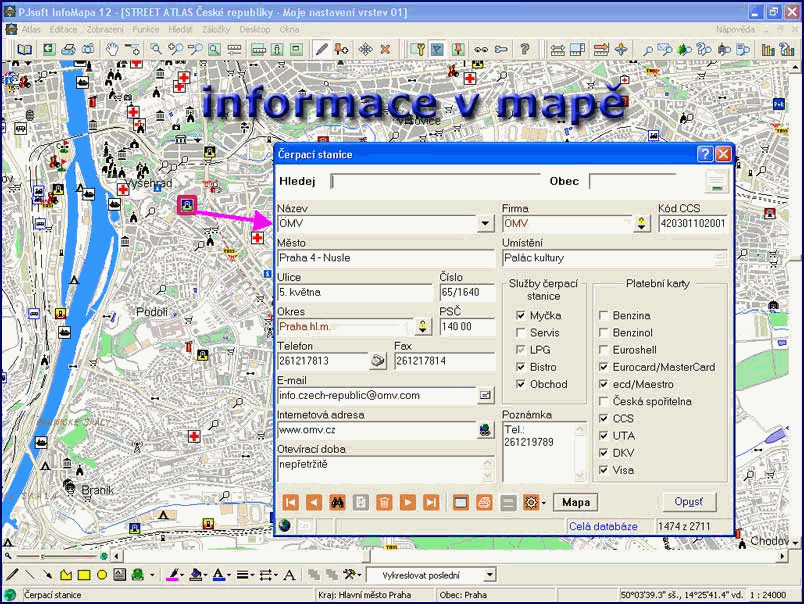Expand the line color dropdown in drawing toolbar
Image resolution: width=804 pixels, height=604 pixels.
[x=182, y=575]
